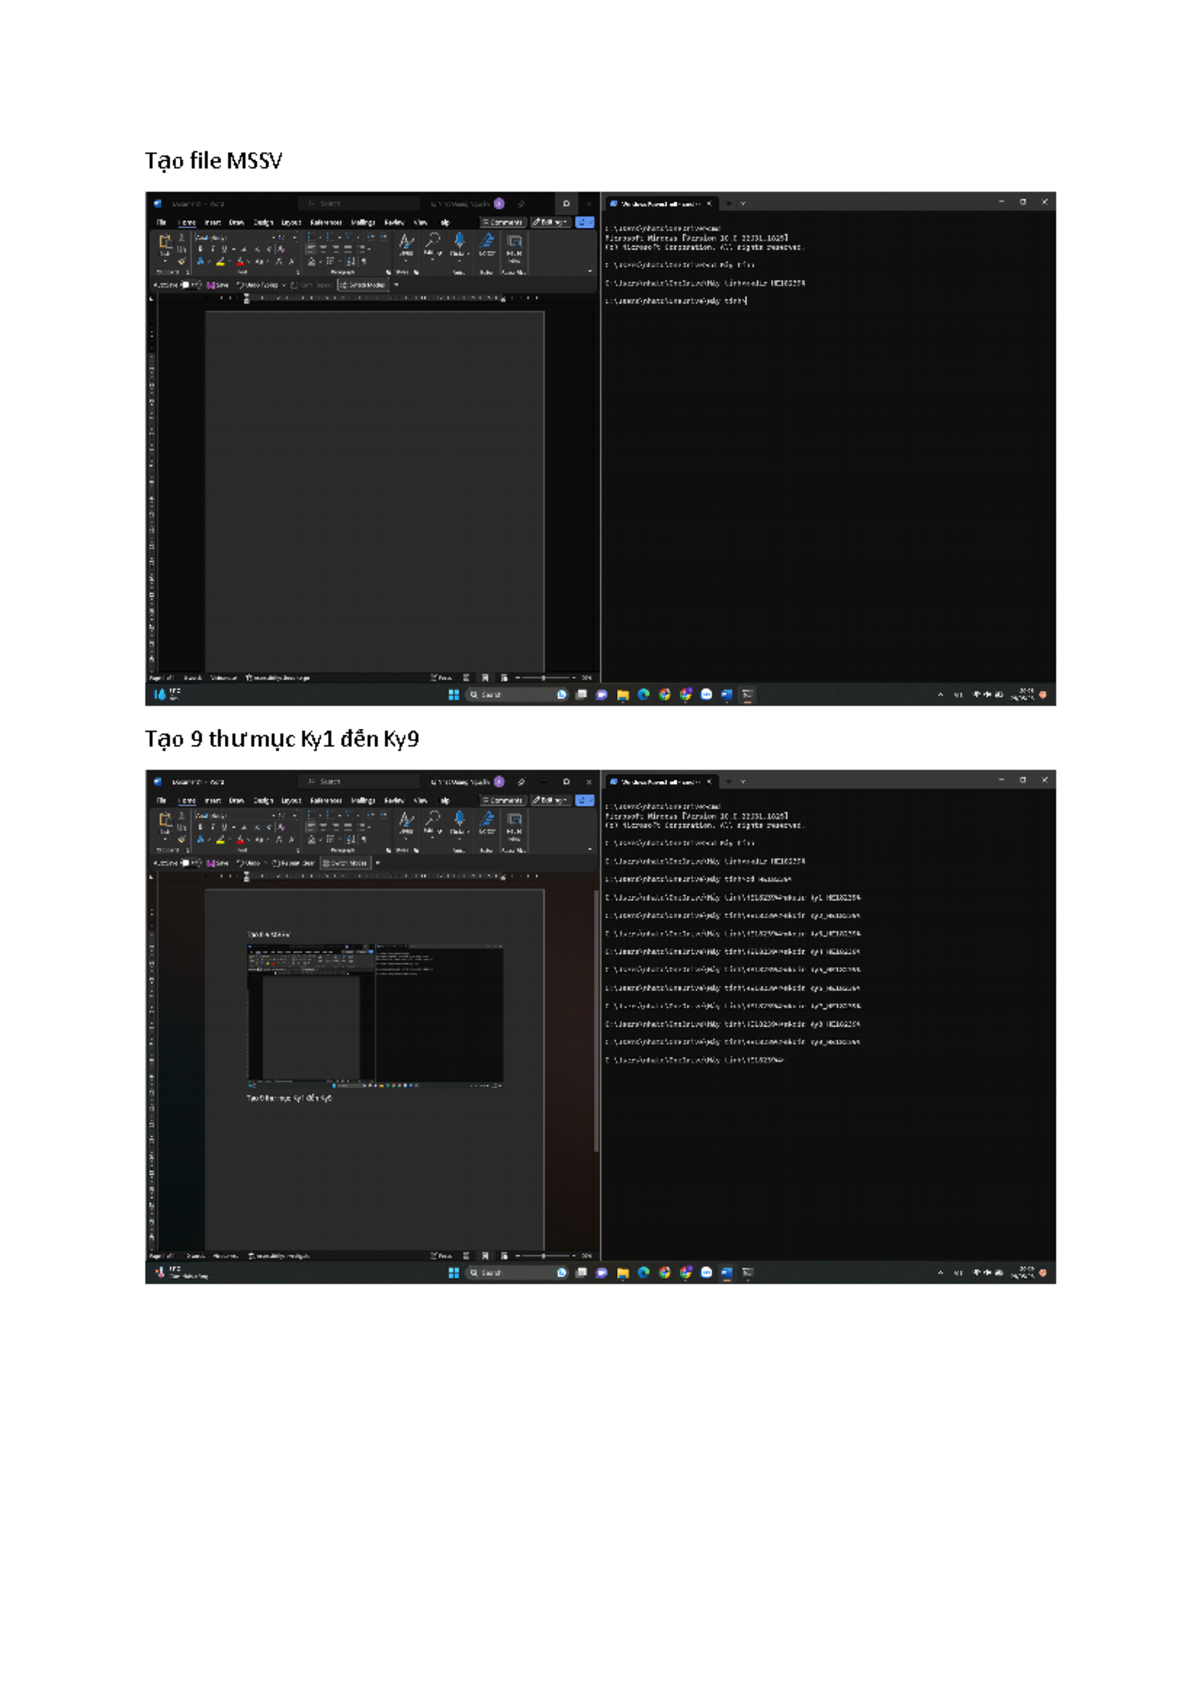Click the yellow text highlight icon in the upper ribbon

tap(220, 262)
